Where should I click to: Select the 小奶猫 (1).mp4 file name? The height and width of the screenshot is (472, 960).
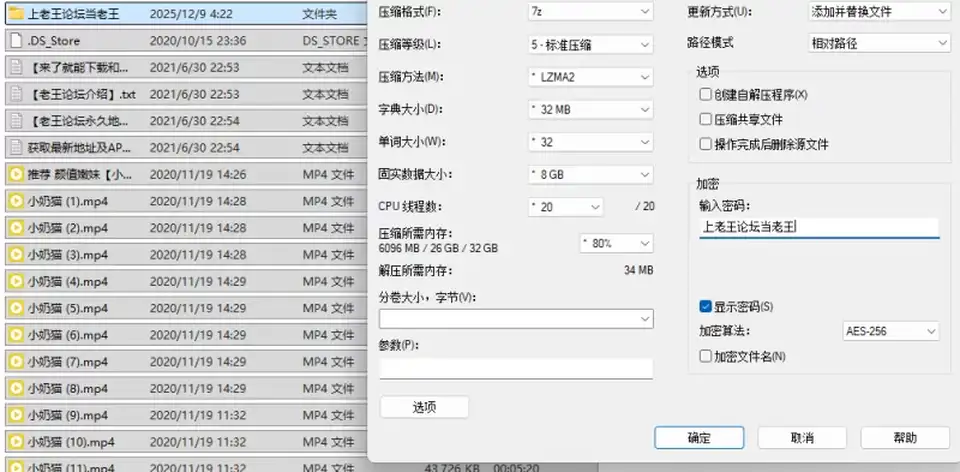tap(67, 201)
